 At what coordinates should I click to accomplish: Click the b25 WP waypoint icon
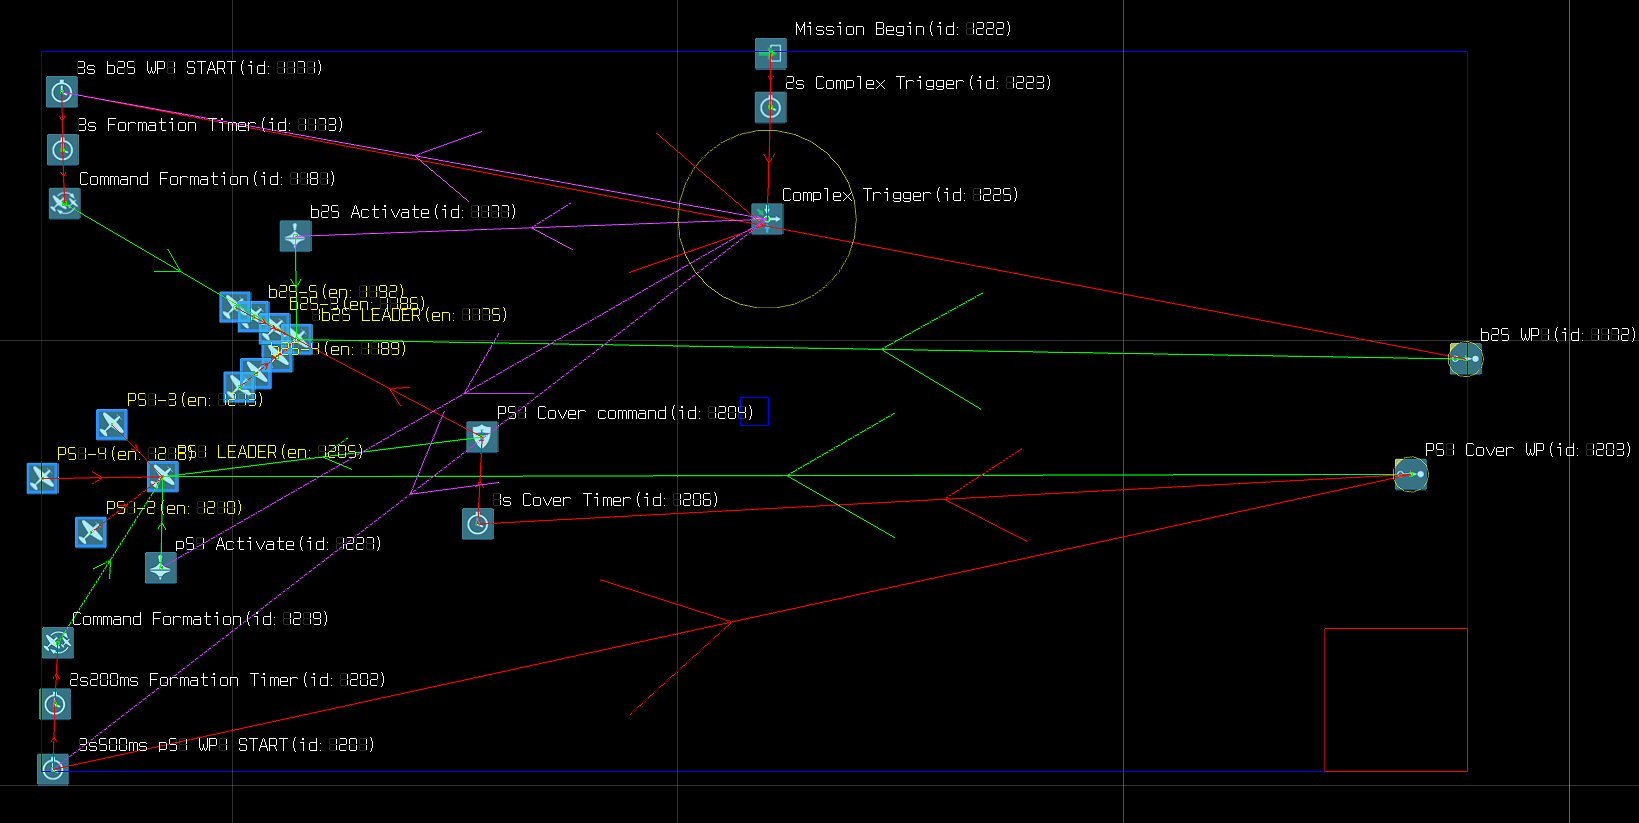click(x=1466, y=359)
